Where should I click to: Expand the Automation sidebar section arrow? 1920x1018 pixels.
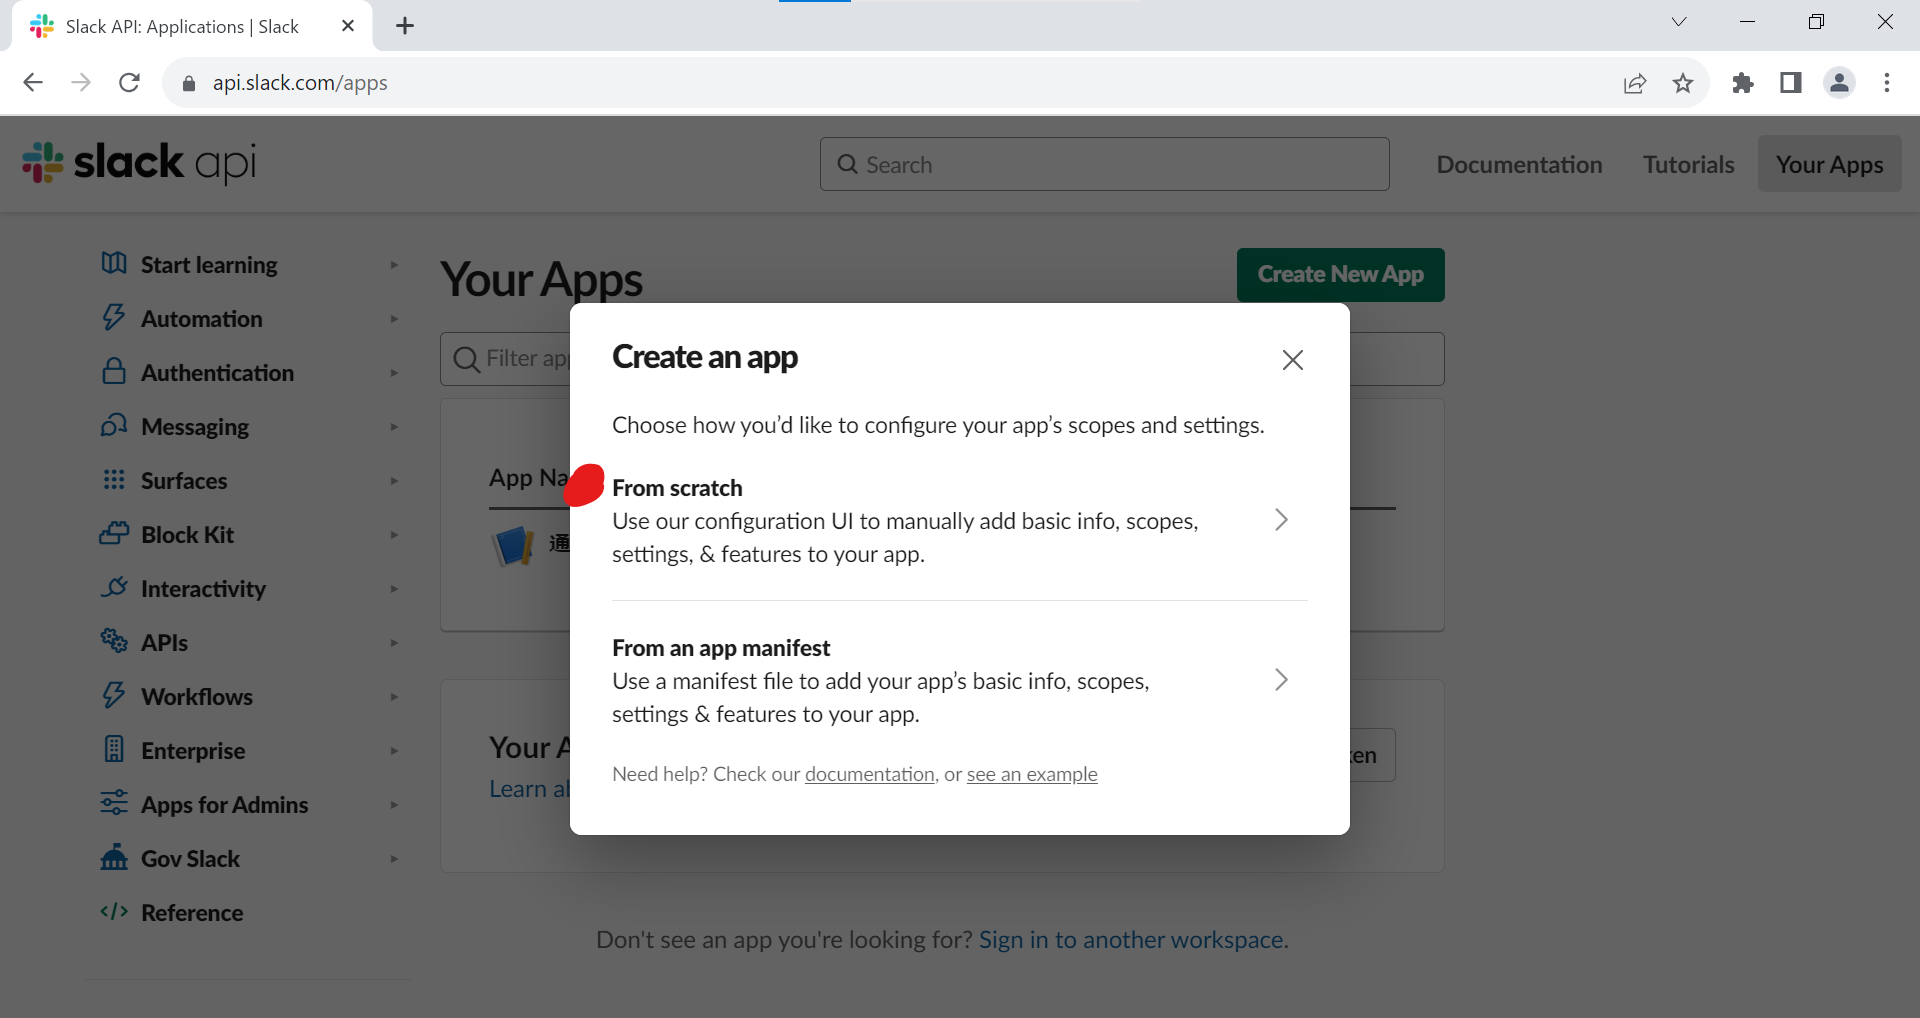point(394,319)
